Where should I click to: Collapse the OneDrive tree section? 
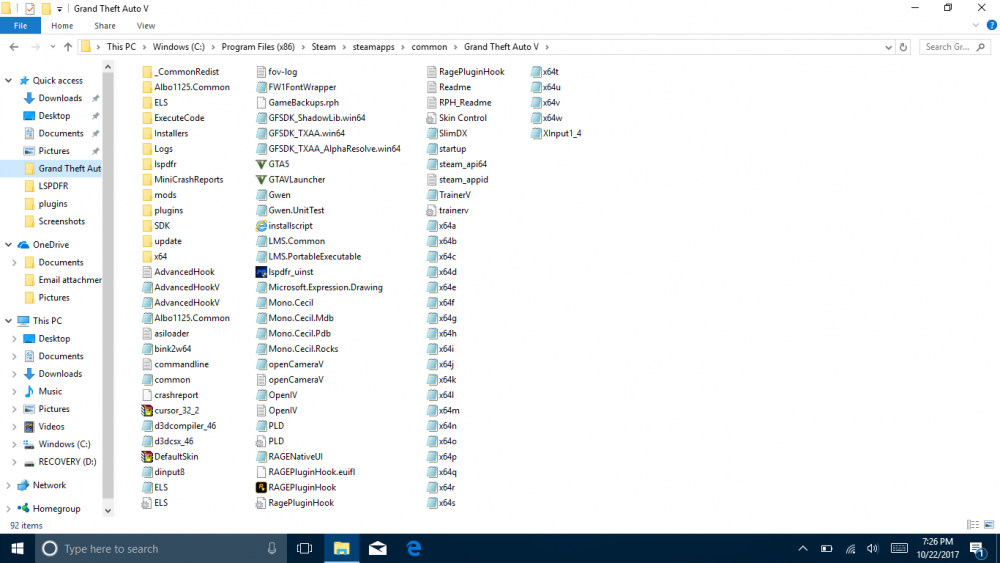tap(8, 244)
